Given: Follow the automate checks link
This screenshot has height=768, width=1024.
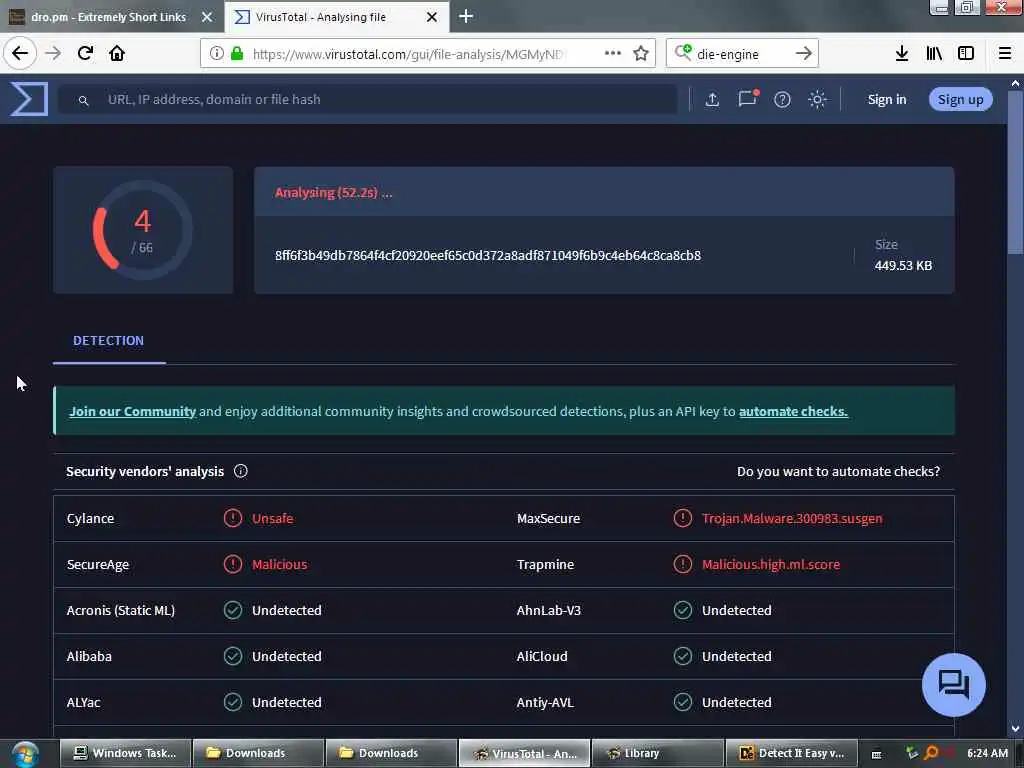Looking at the screenshot, I should [793, 411].
